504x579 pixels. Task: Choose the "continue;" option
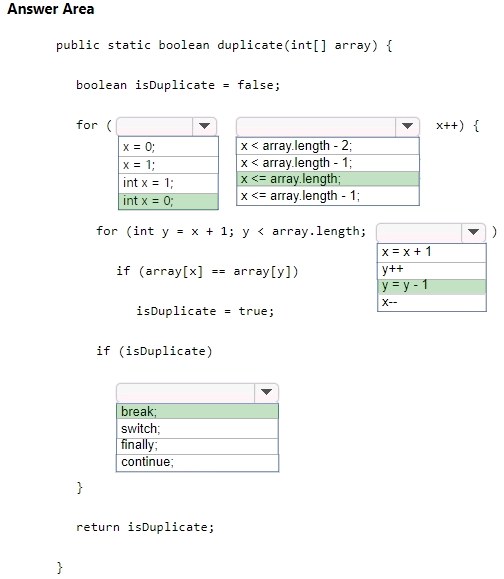point(198,463)
